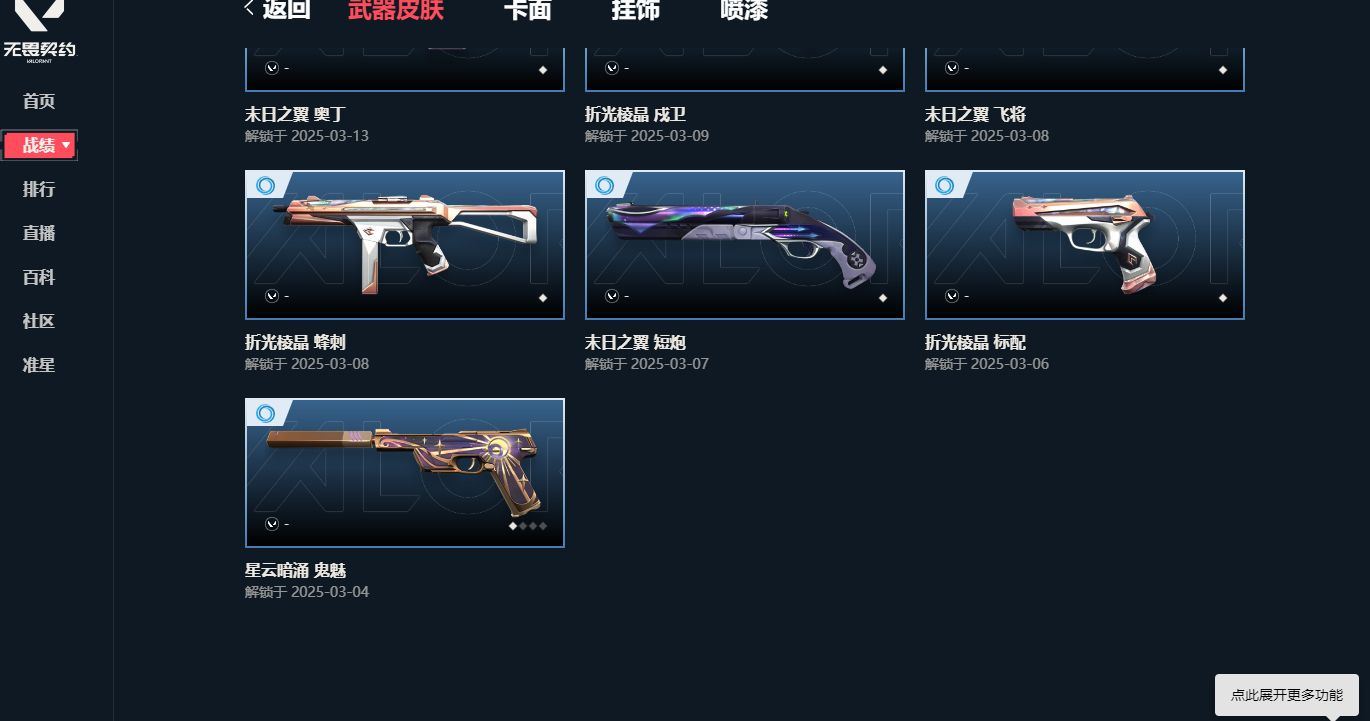Switch to the 挂饰 tab
This screenshot has height=721, width=1370.
pyautogui.click(x=635, y=10)
